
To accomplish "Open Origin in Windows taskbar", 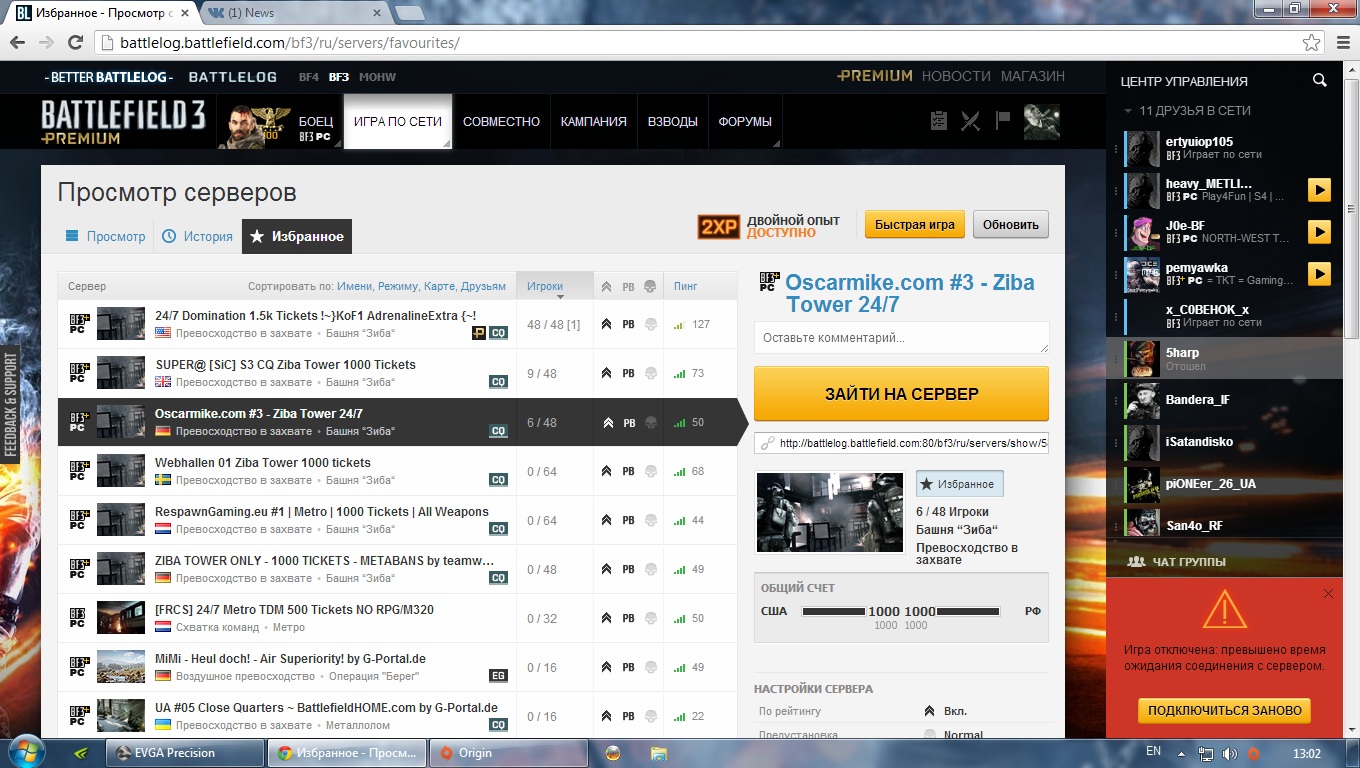I will coord(509,753).
